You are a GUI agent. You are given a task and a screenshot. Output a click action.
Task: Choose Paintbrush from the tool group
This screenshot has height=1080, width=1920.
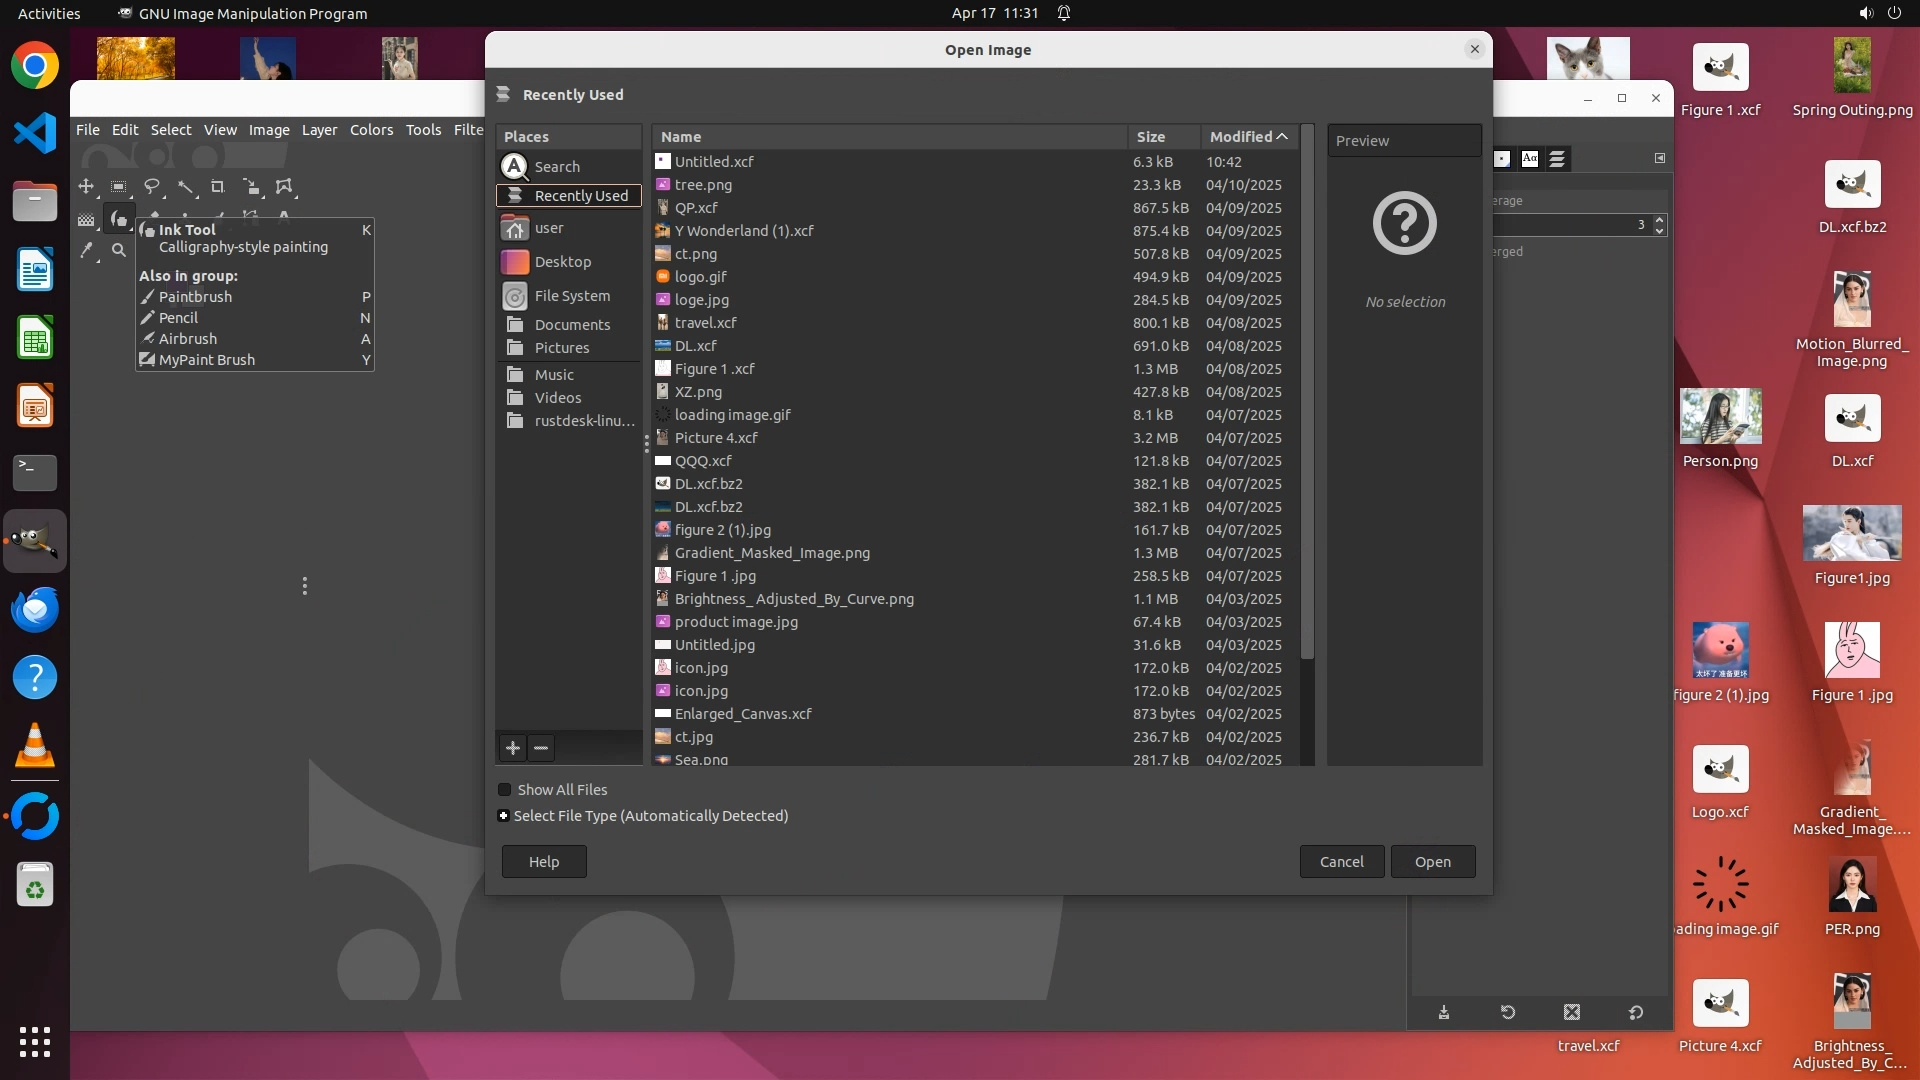[195, 297]
